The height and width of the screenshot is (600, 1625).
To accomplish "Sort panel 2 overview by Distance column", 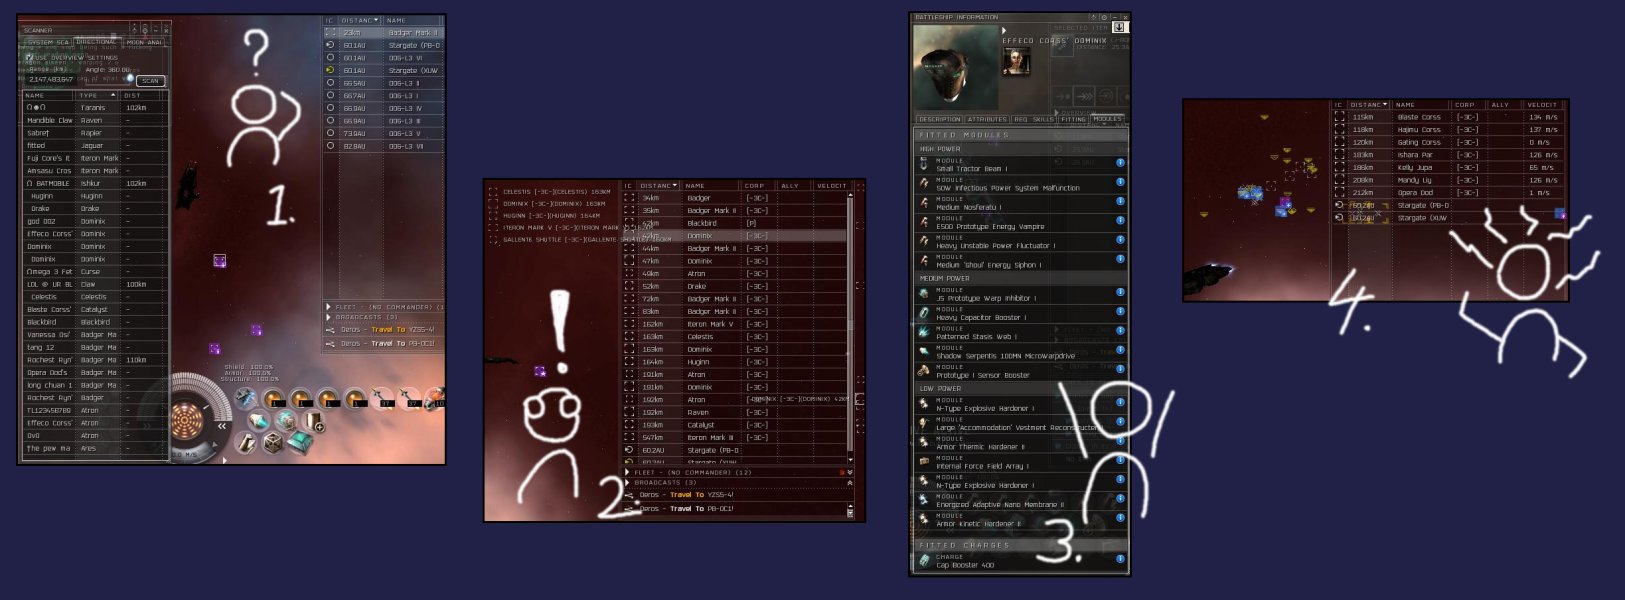I will (659, 185).
